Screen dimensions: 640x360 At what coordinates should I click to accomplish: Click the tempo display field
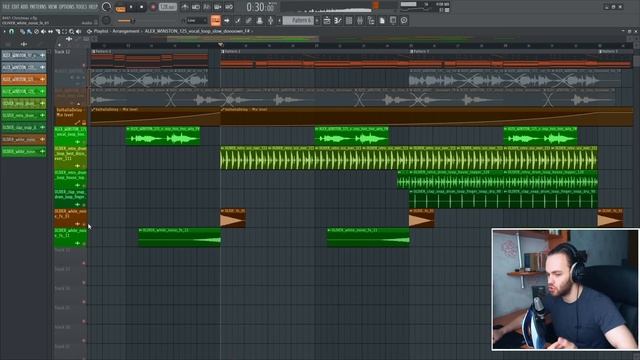[x=168, y=7]
